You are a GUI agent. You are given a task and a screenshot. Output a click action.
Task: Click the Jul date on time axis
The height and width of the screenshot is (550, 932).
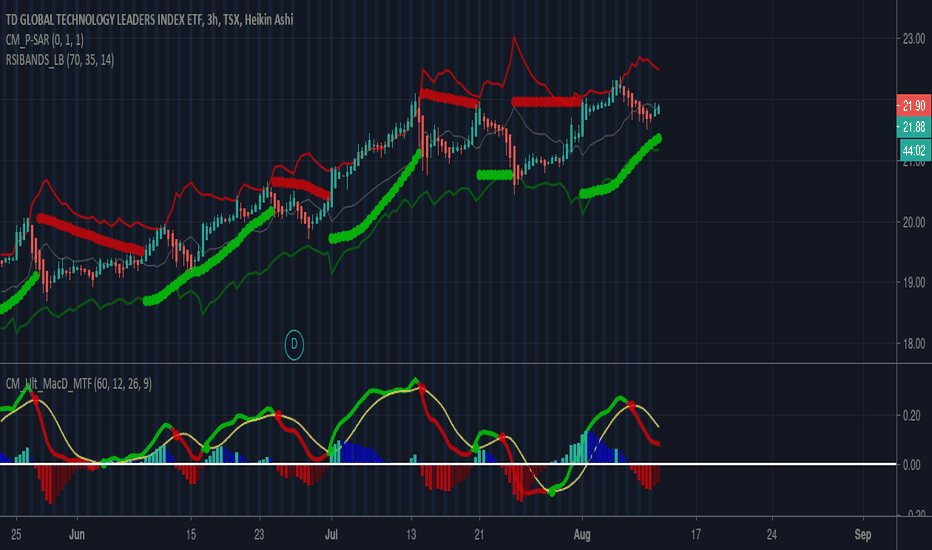[x=331, y=534]
